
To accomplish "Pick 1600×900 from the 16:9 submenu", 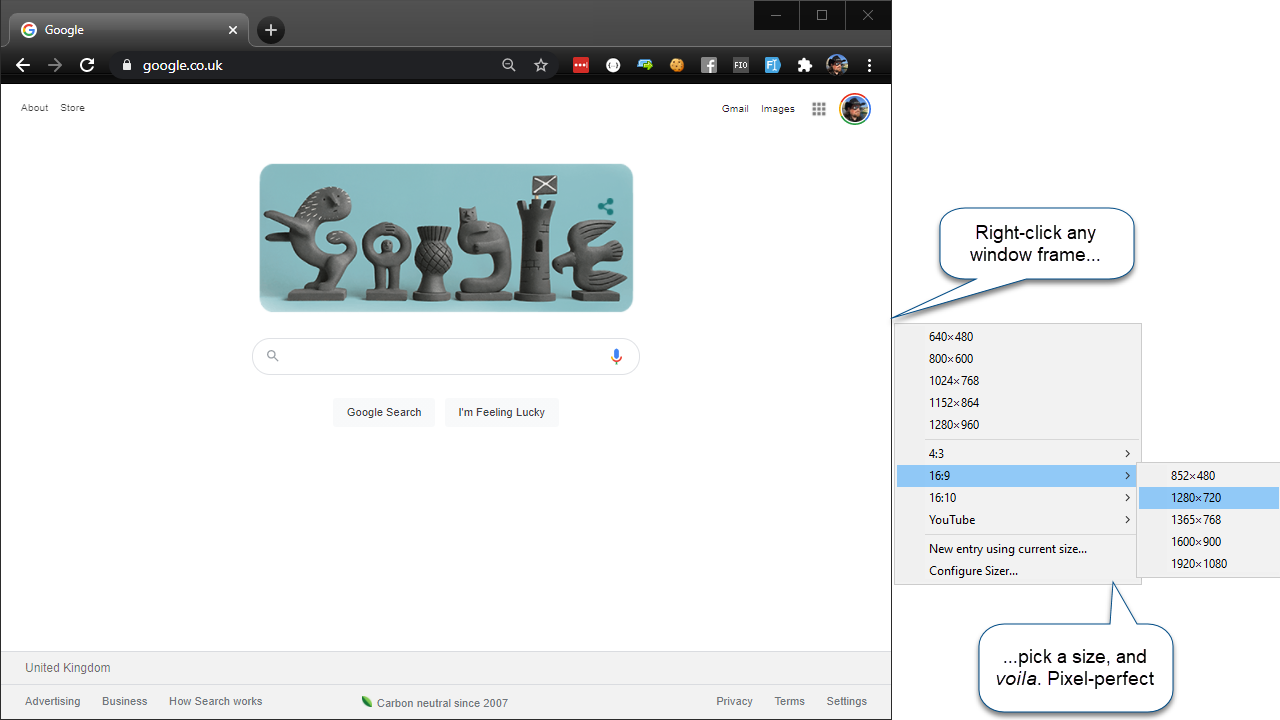I will (1209, 542).
